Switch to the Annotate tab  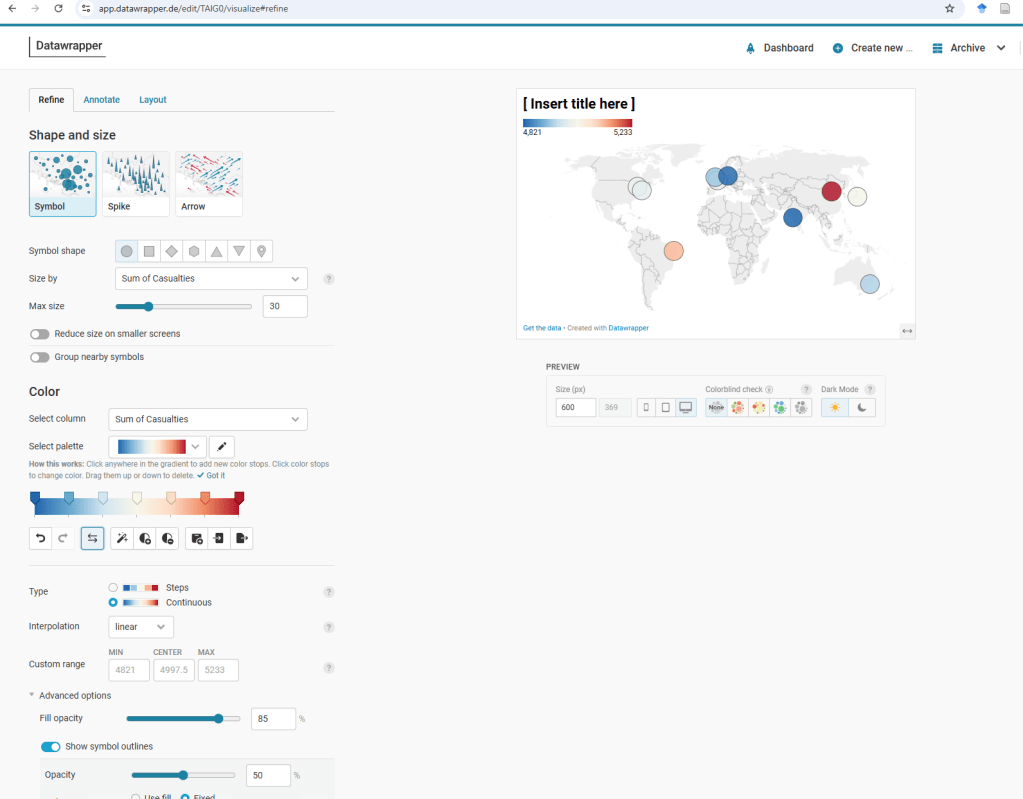click(101, 100)
